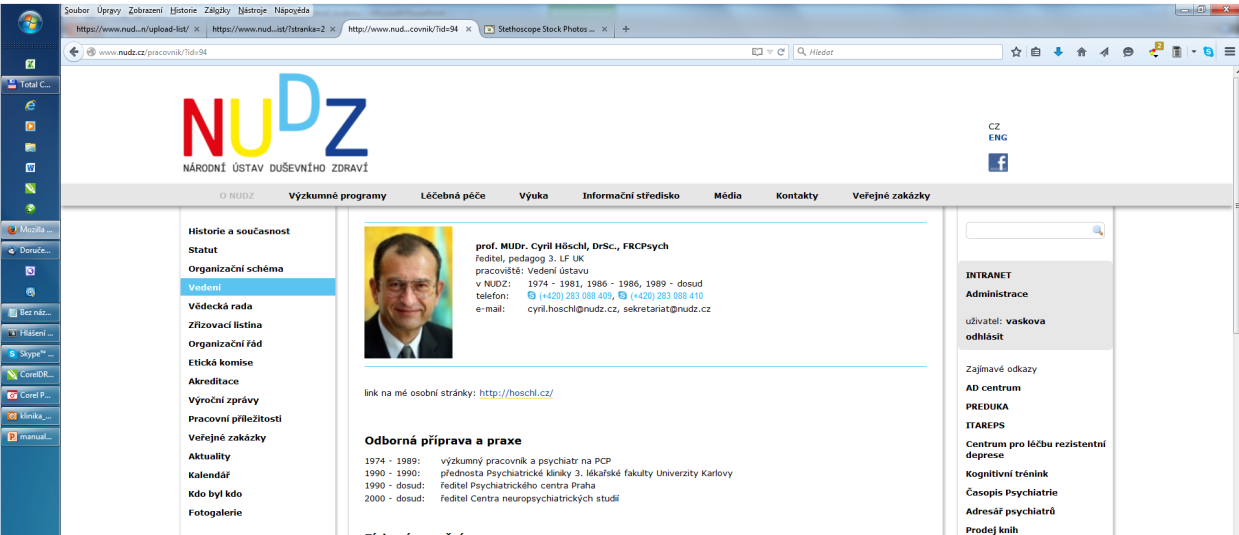The width and height of the screenshot is (1239, 535).
Task: Open the Historie menu
Action: tap(184, 9)
